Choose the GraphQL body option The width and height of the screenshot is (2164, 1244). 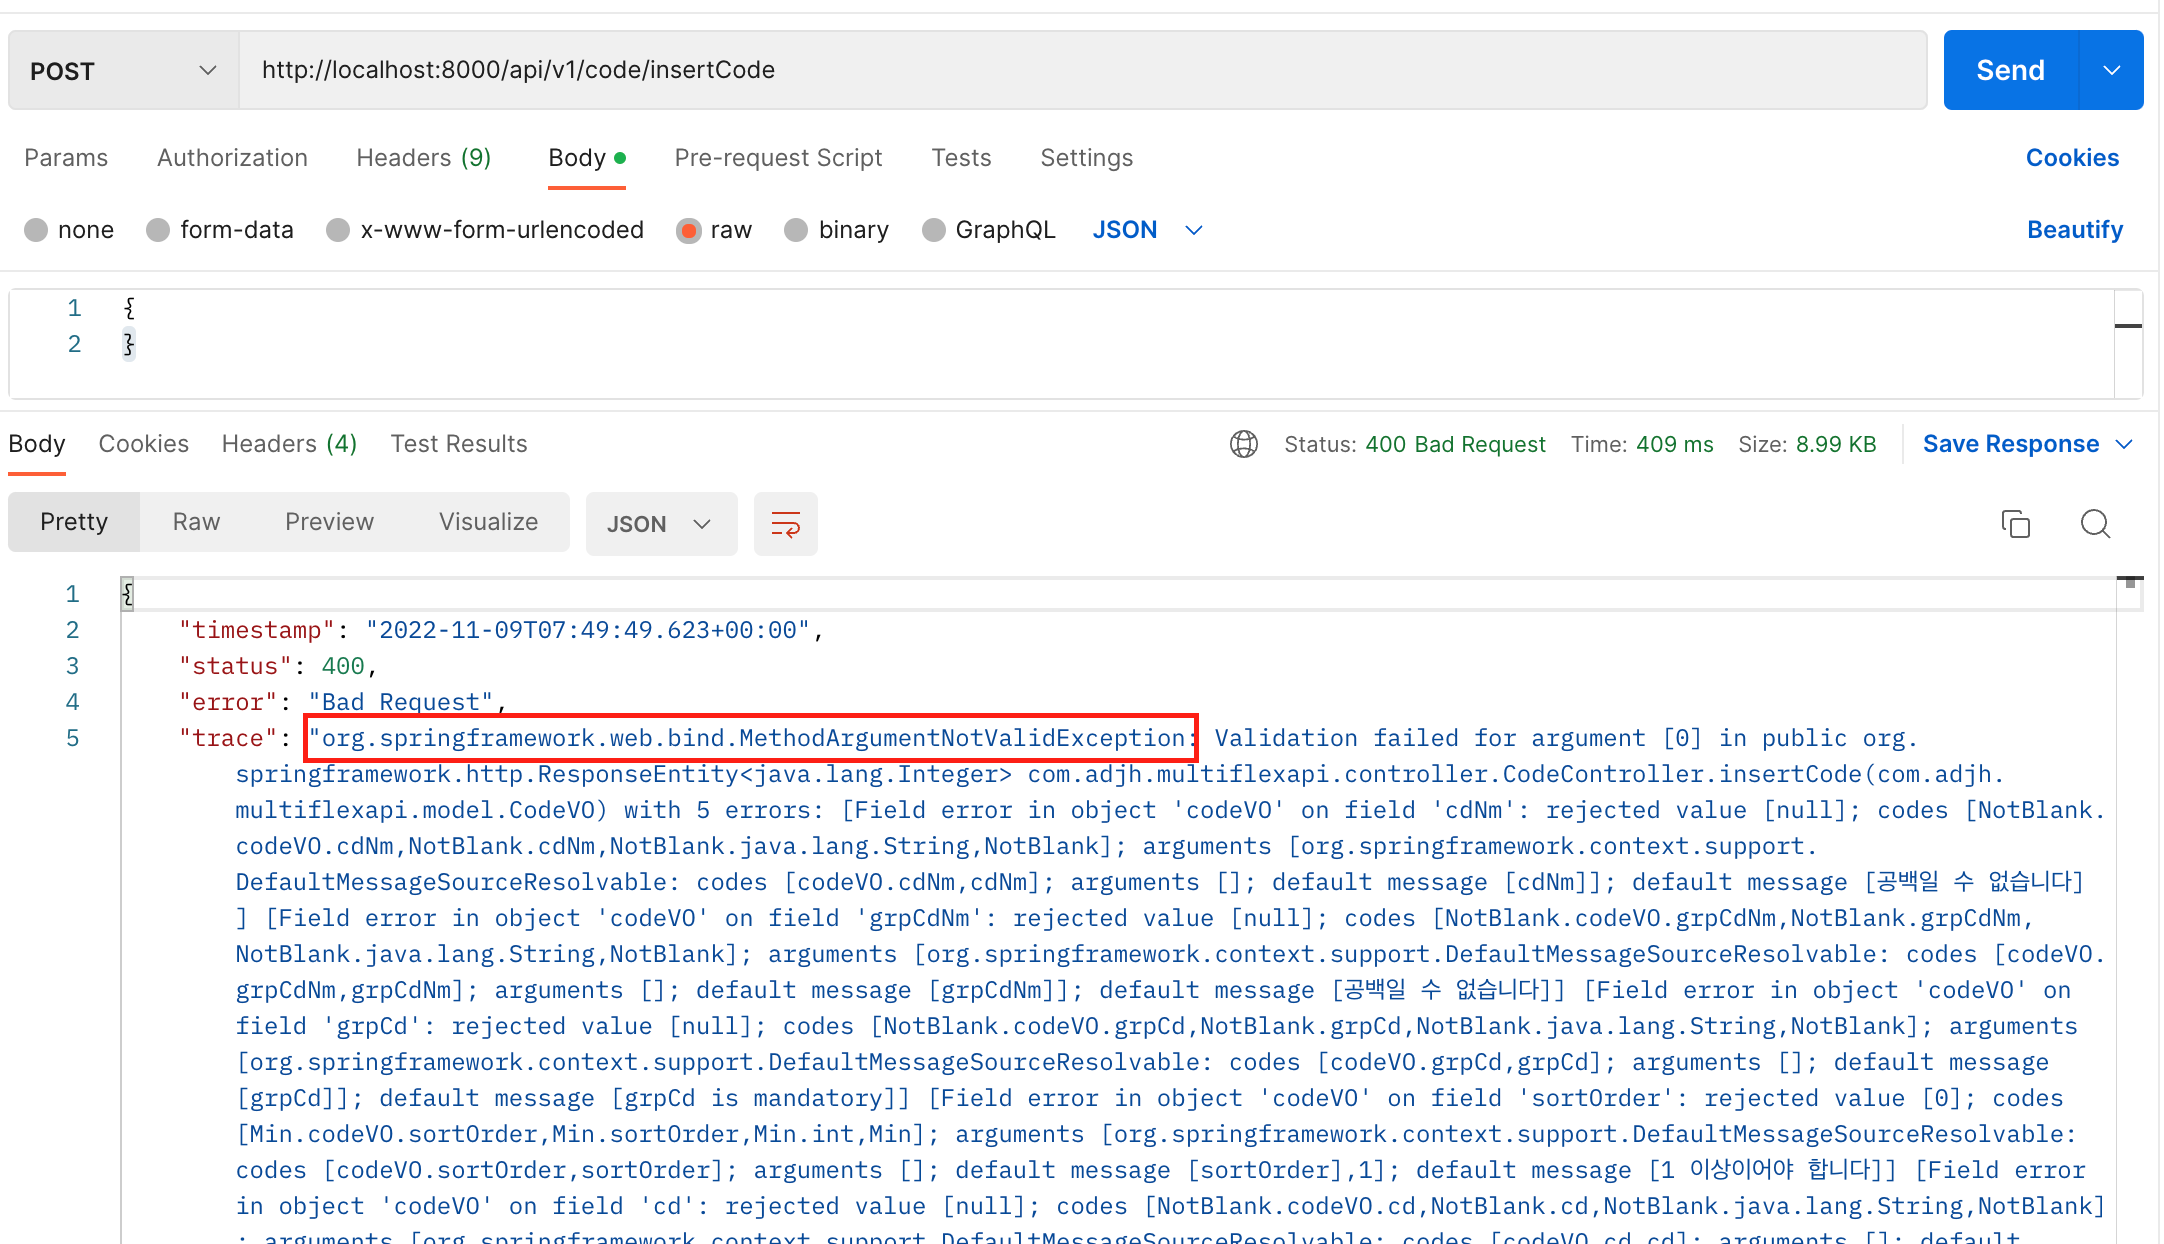(933, 231)
